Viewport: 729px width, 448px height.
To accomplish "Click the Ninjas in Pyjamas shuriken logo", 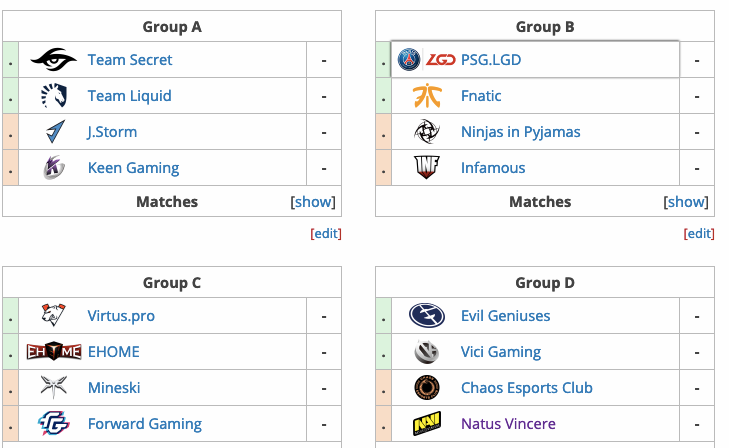I will click(x=427, y=132).
